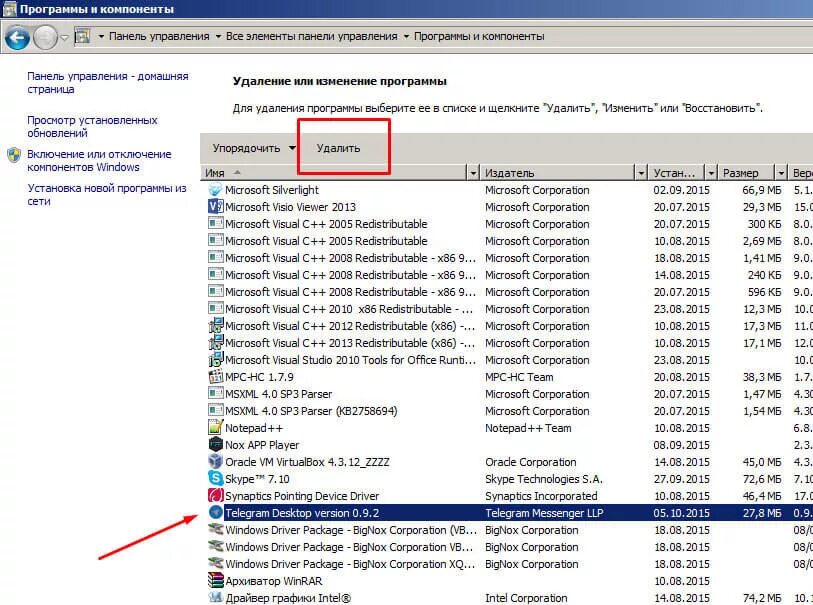
Task: Sort by the Издатель column header
Action: click(x=557, y=173)
